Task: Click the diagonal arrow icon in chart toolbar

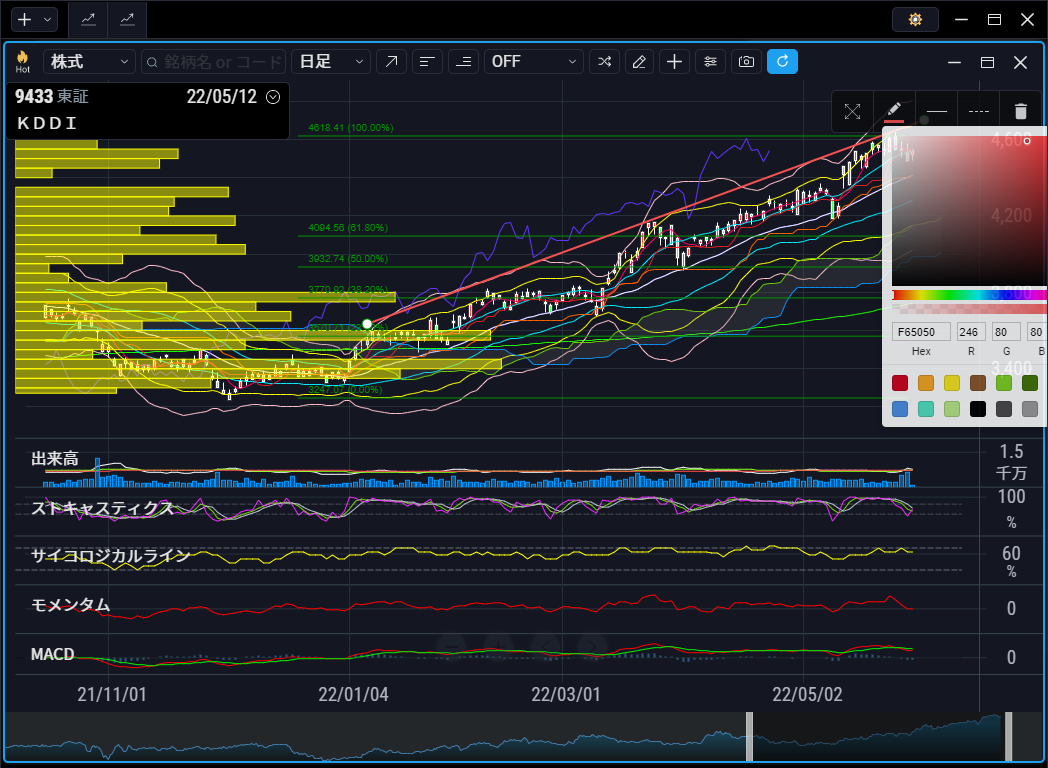Action: [x=391, y=62]
